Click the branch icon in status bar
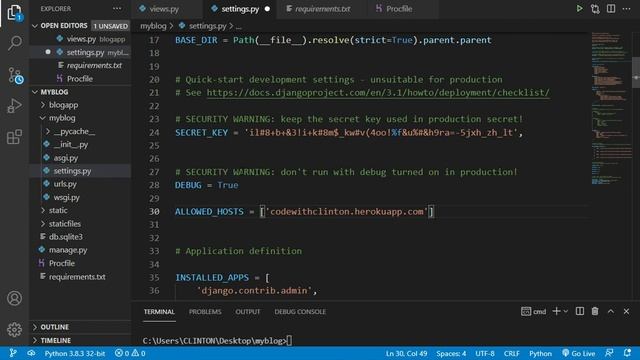The image size is (640, 360). (x=13, y=353)
